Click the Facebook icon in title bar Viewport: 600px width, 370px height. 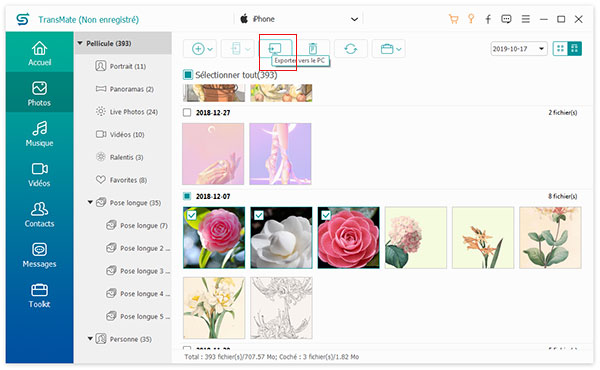(488, 19)
